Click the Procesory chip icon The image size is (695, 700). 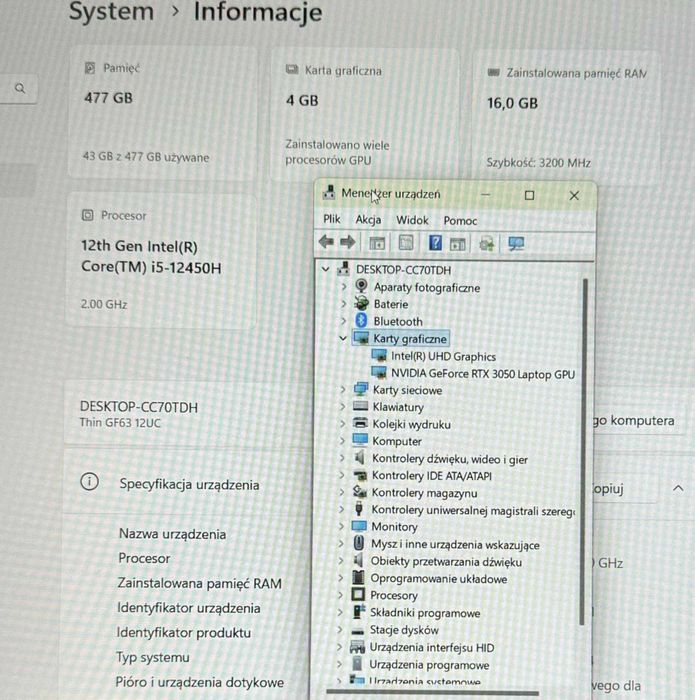click(358, 595)
